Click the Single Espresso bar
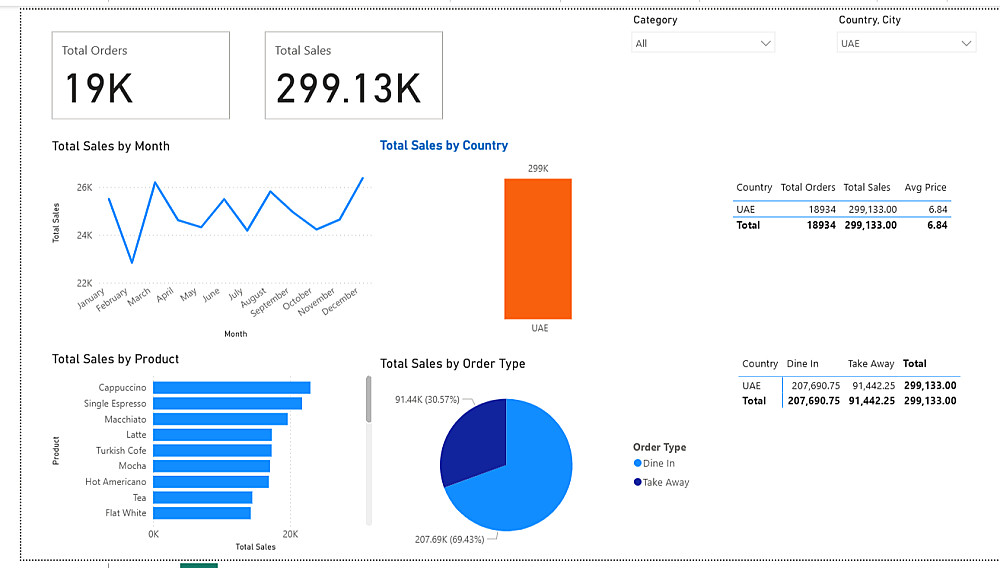The width and height of the screenshot is (1000, 568). [x=227, y=404]
